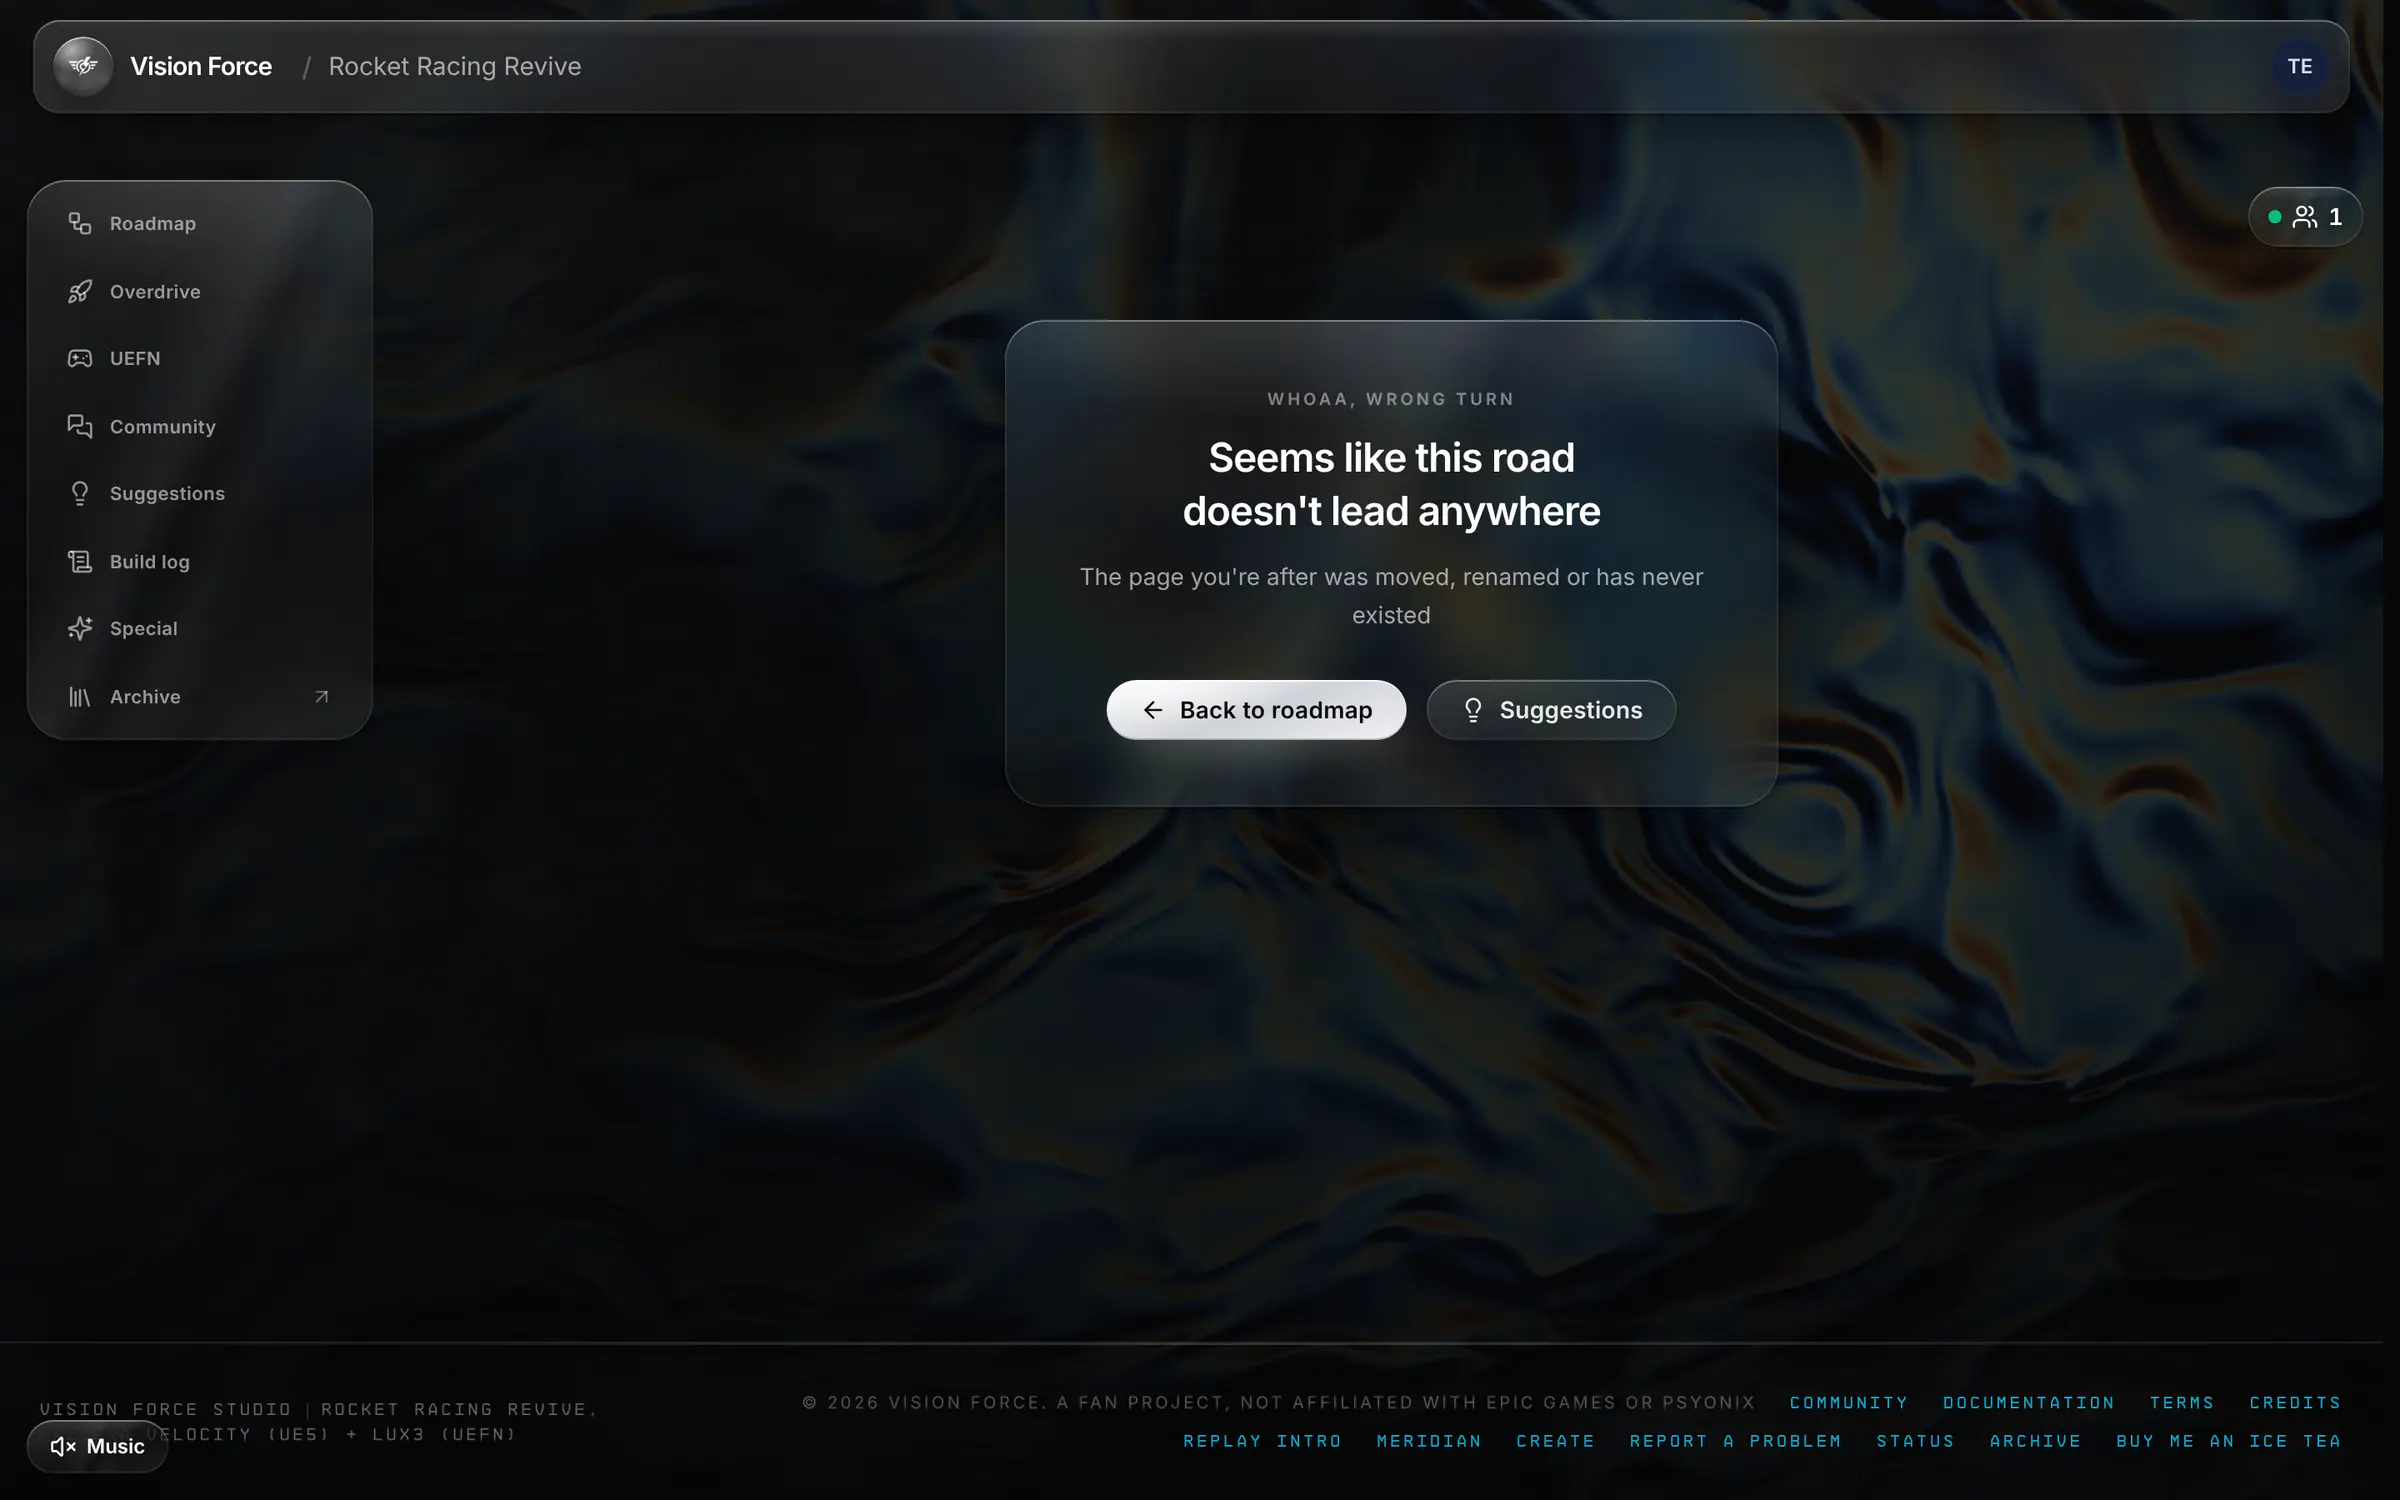2400x1500 pixels.
Task: Click the Rocket Racing Revive breadcrumb
Action: click(x=455, y=66)
